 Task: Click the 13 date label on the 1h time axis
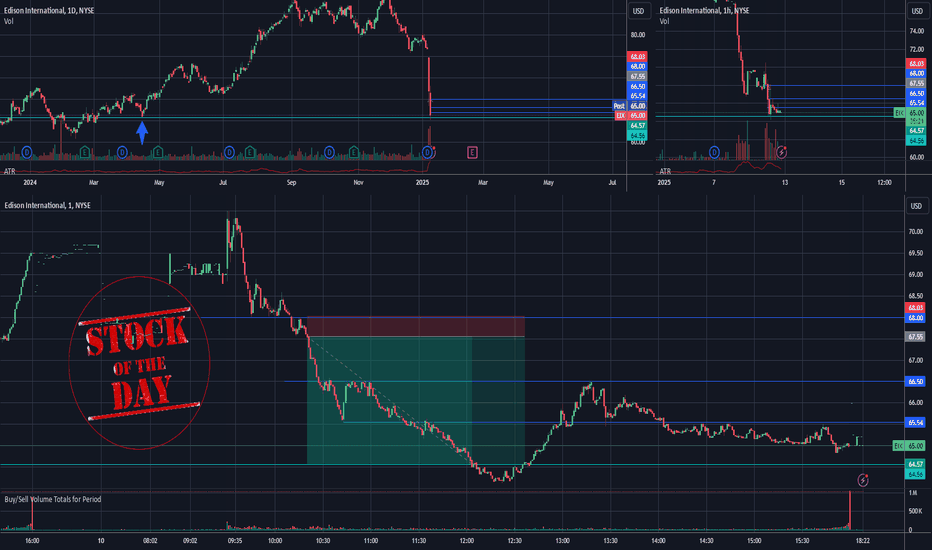(x=785, y=183)
